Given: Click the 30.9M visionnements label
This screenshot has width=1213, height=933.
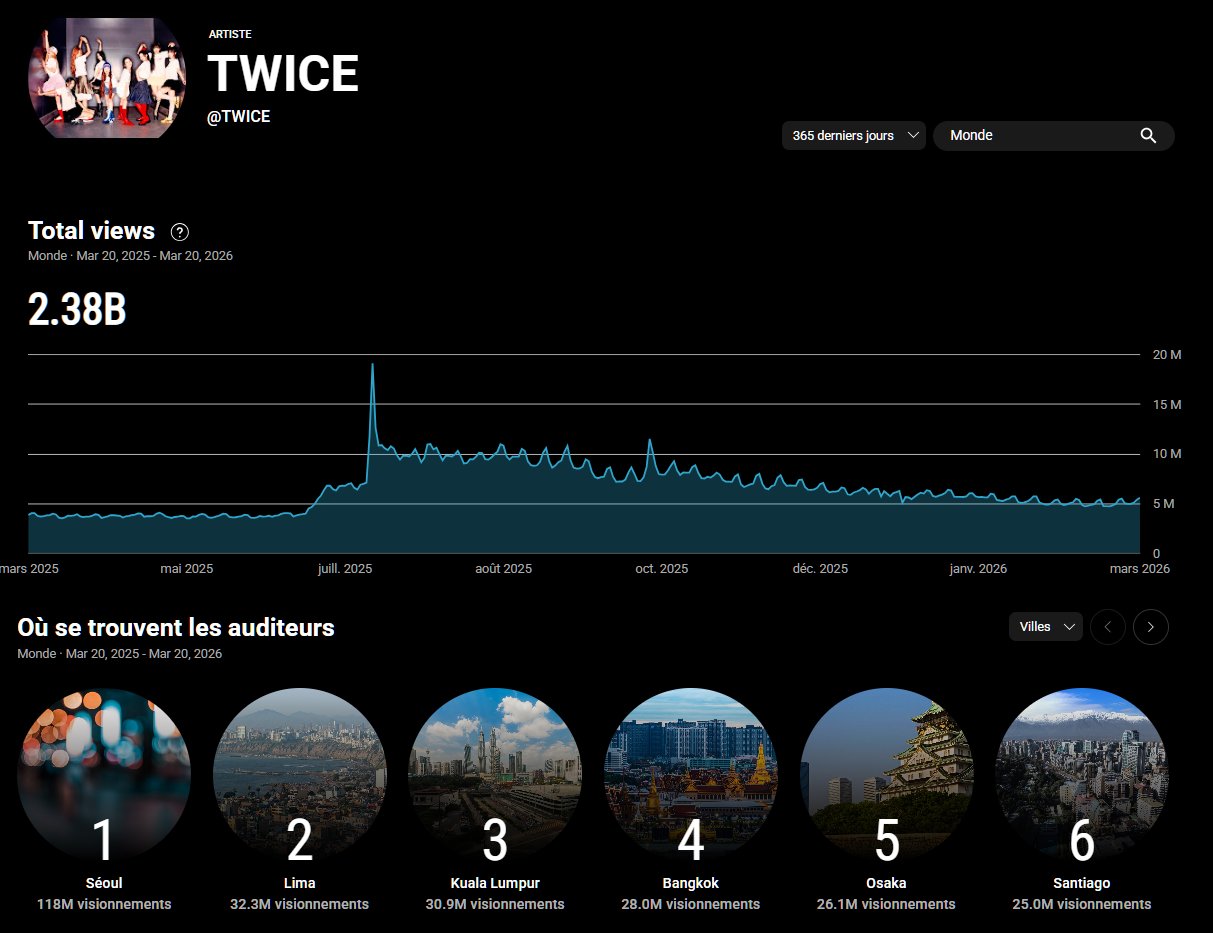Looking at the screenshot, I should click(x=495, y=904).
